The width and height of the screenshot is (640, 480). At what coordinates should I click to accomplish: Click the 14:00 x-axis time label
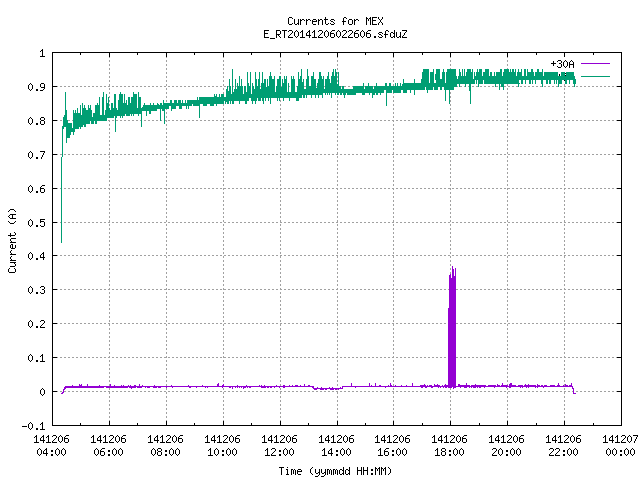tap(336, 452)
